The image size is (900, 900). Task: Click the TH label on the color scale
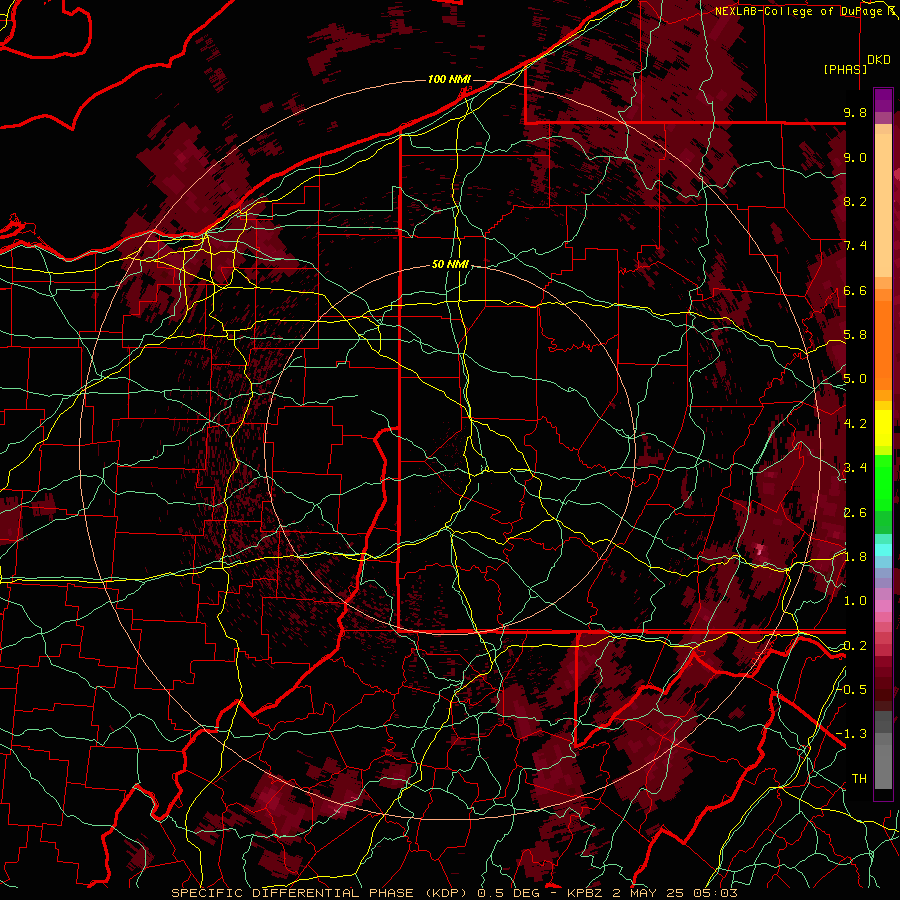(859, 779)
